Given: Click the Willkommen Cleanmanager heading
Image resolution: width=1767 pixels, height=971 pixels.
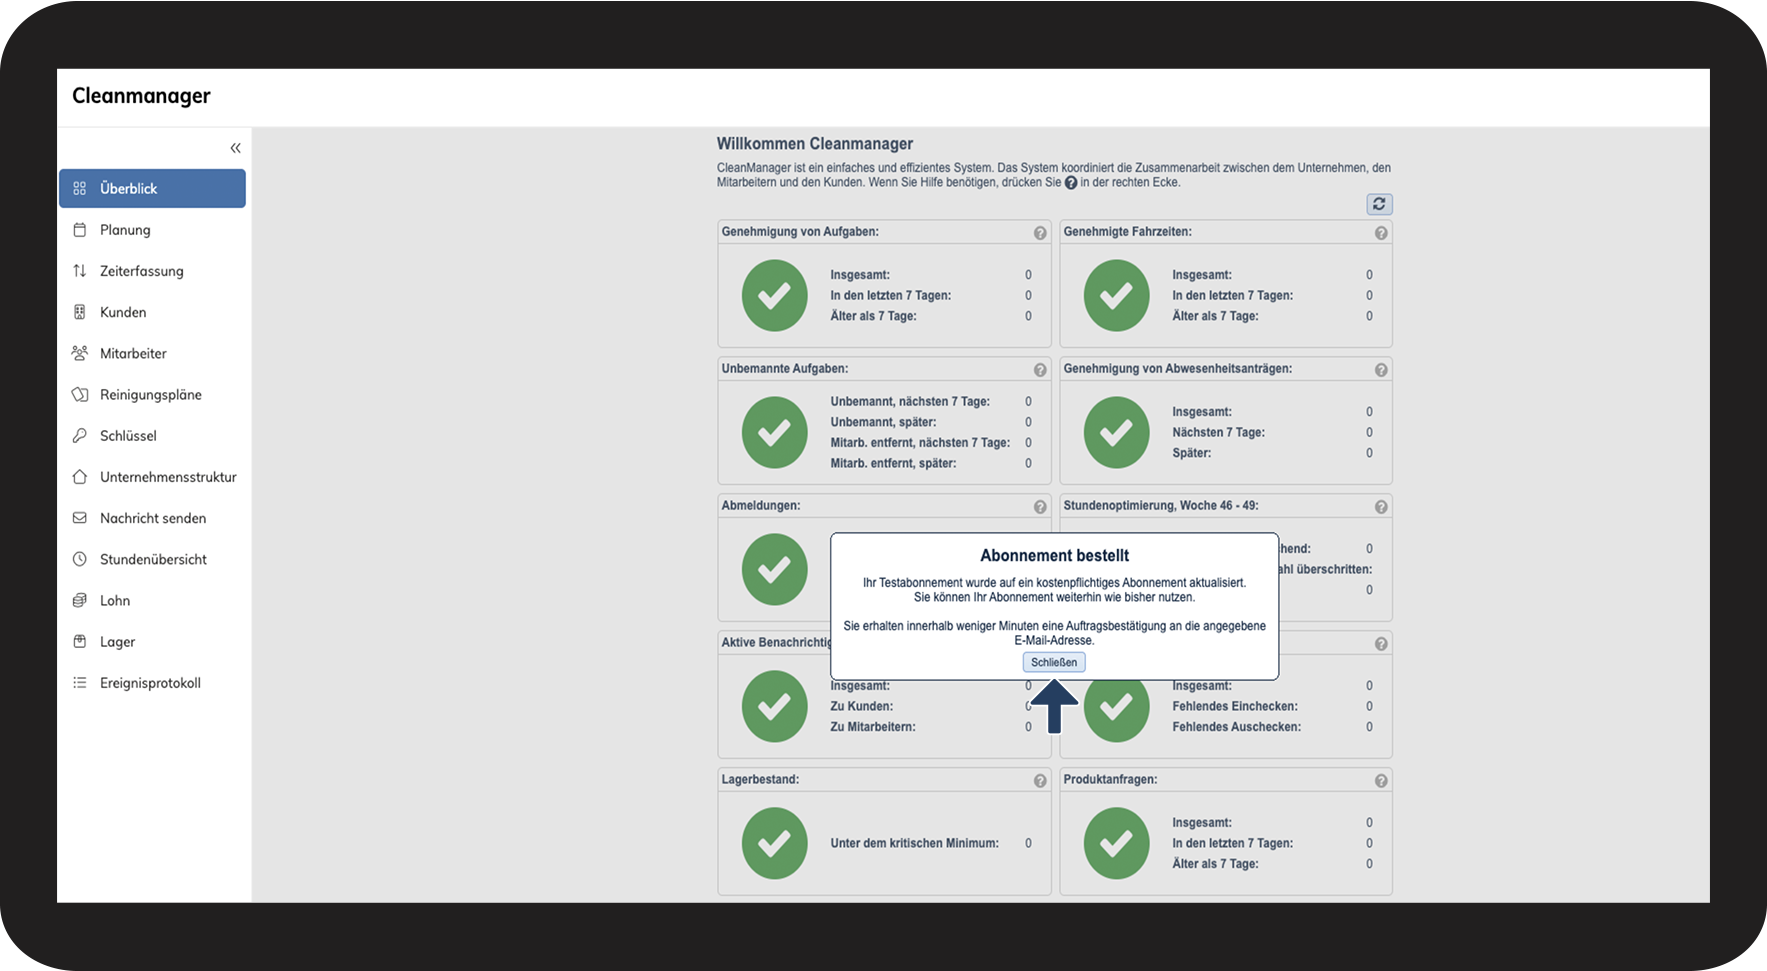Looking at the screenshot, I should (x=815, y=144).
